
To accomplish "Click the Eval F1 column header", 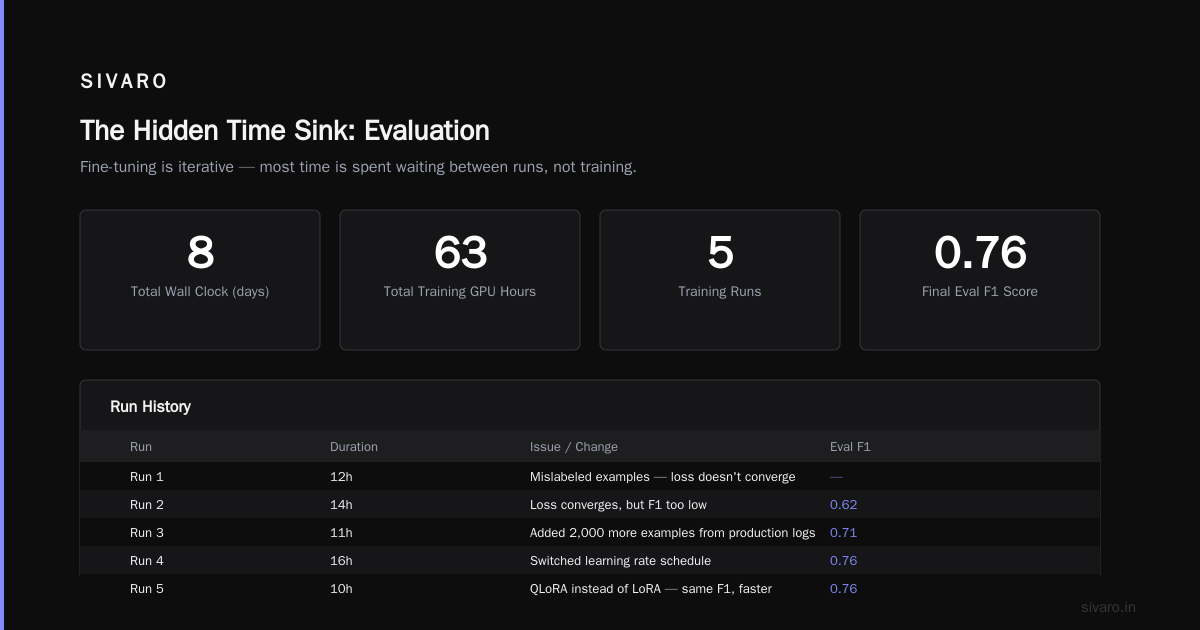I will 850,447.
